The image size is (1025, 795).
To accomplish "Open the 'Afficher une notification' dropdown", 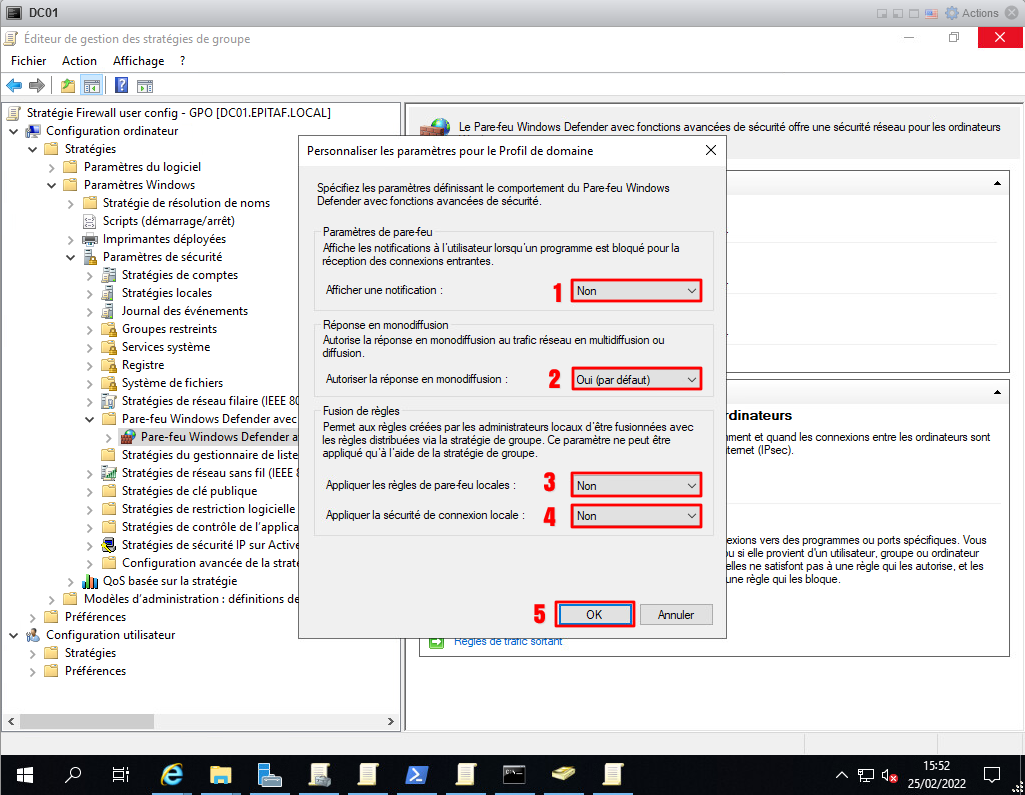I will [x=636, y=290].
